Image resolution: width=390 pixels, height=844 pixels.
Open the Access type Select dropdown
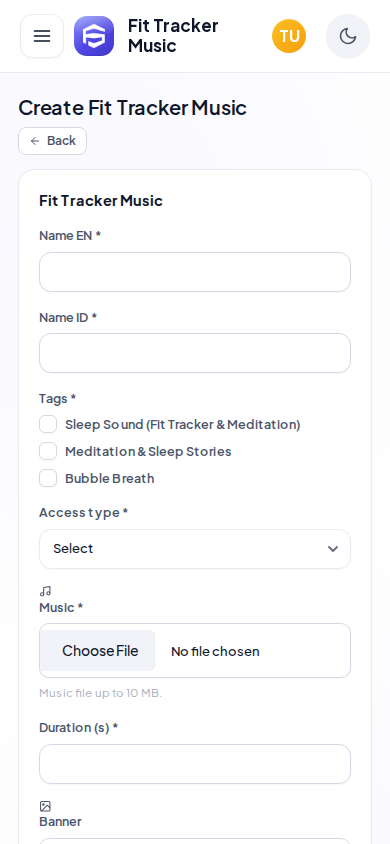coord(195,549)
